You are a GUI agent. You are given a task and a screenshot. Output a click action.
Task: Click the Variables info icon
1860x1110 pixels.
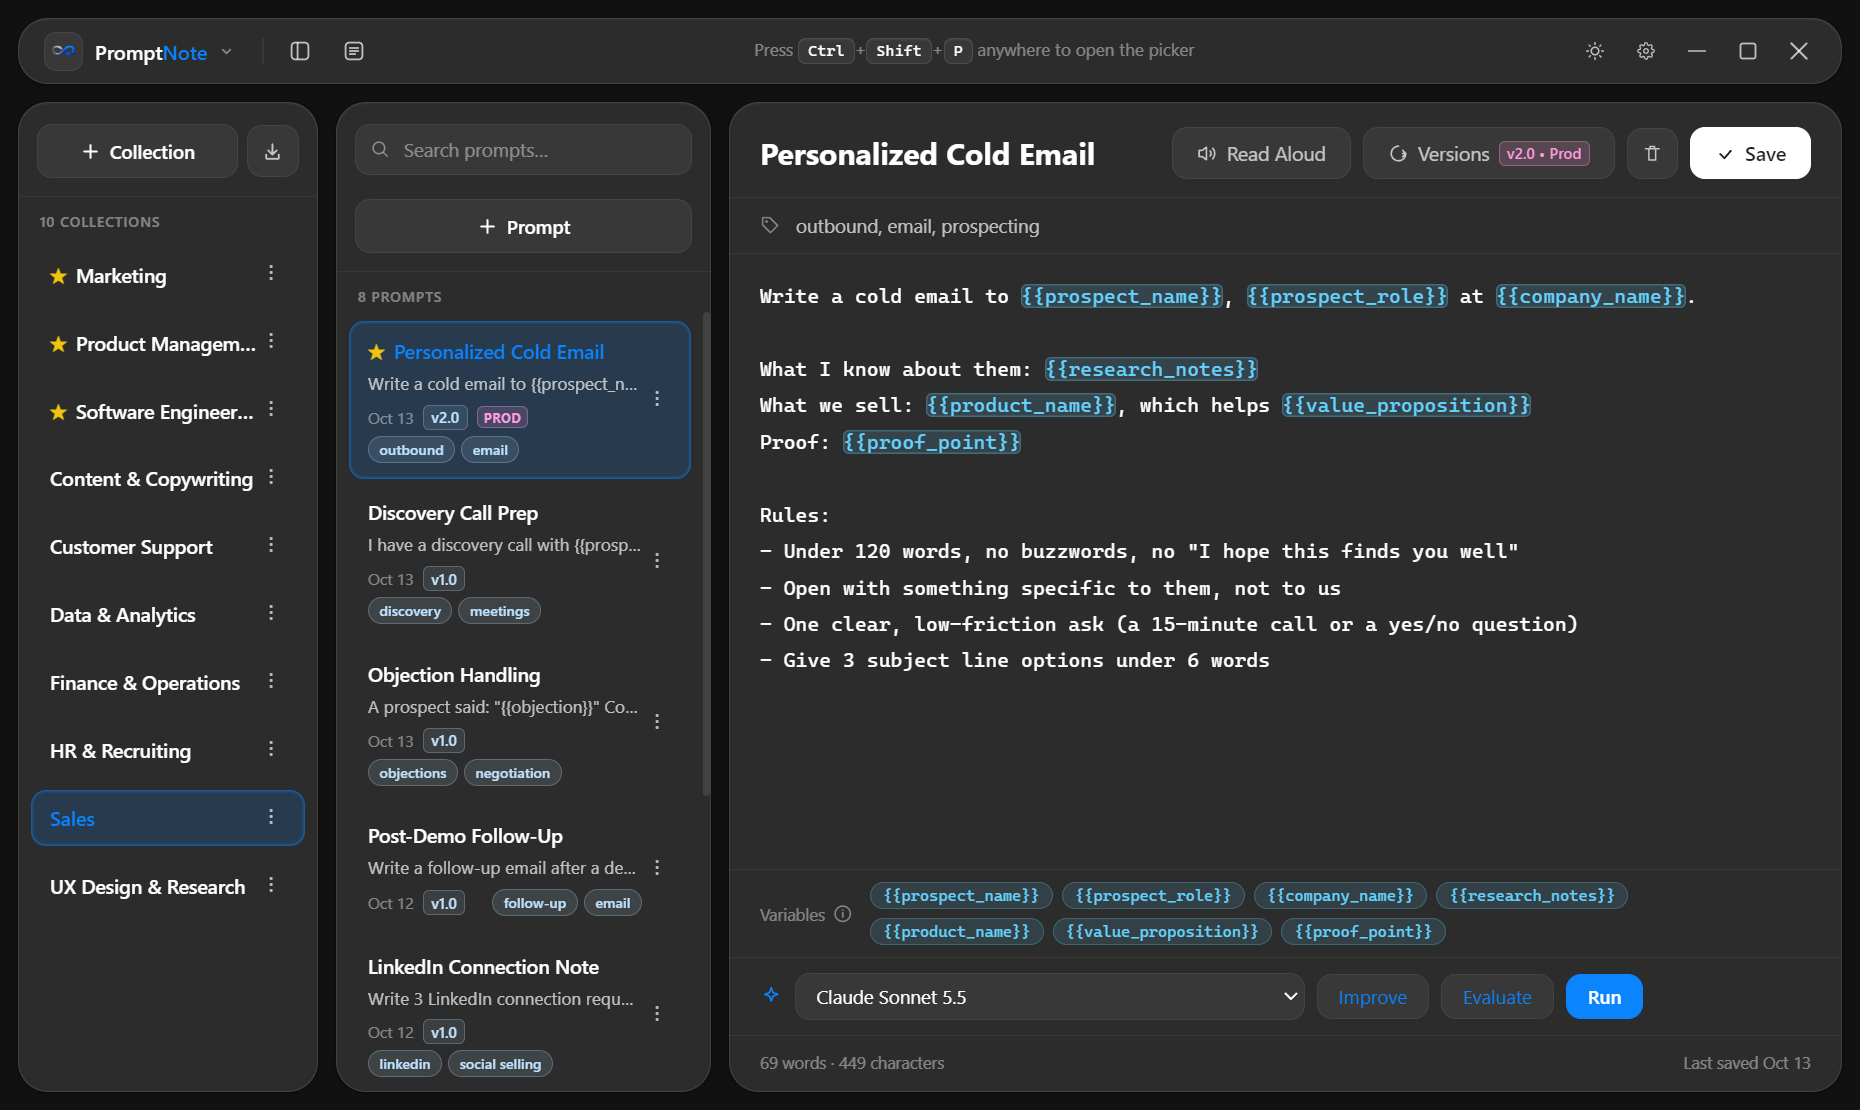[843, 914]
